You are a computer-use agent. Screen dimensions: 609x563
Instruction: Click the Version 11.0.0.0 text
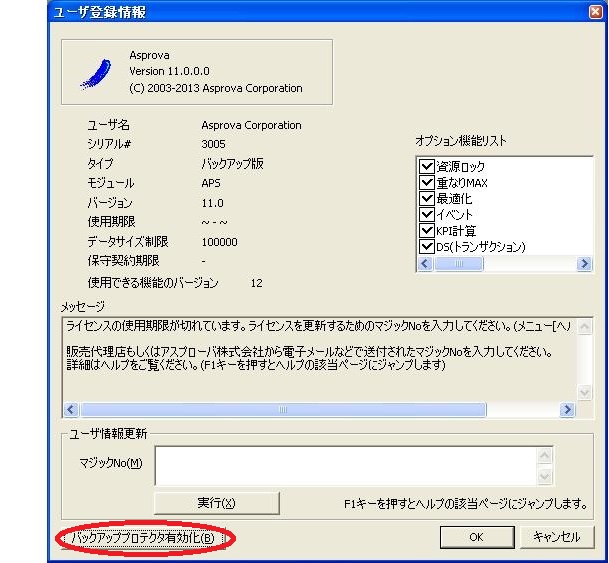tap(169, 71)
